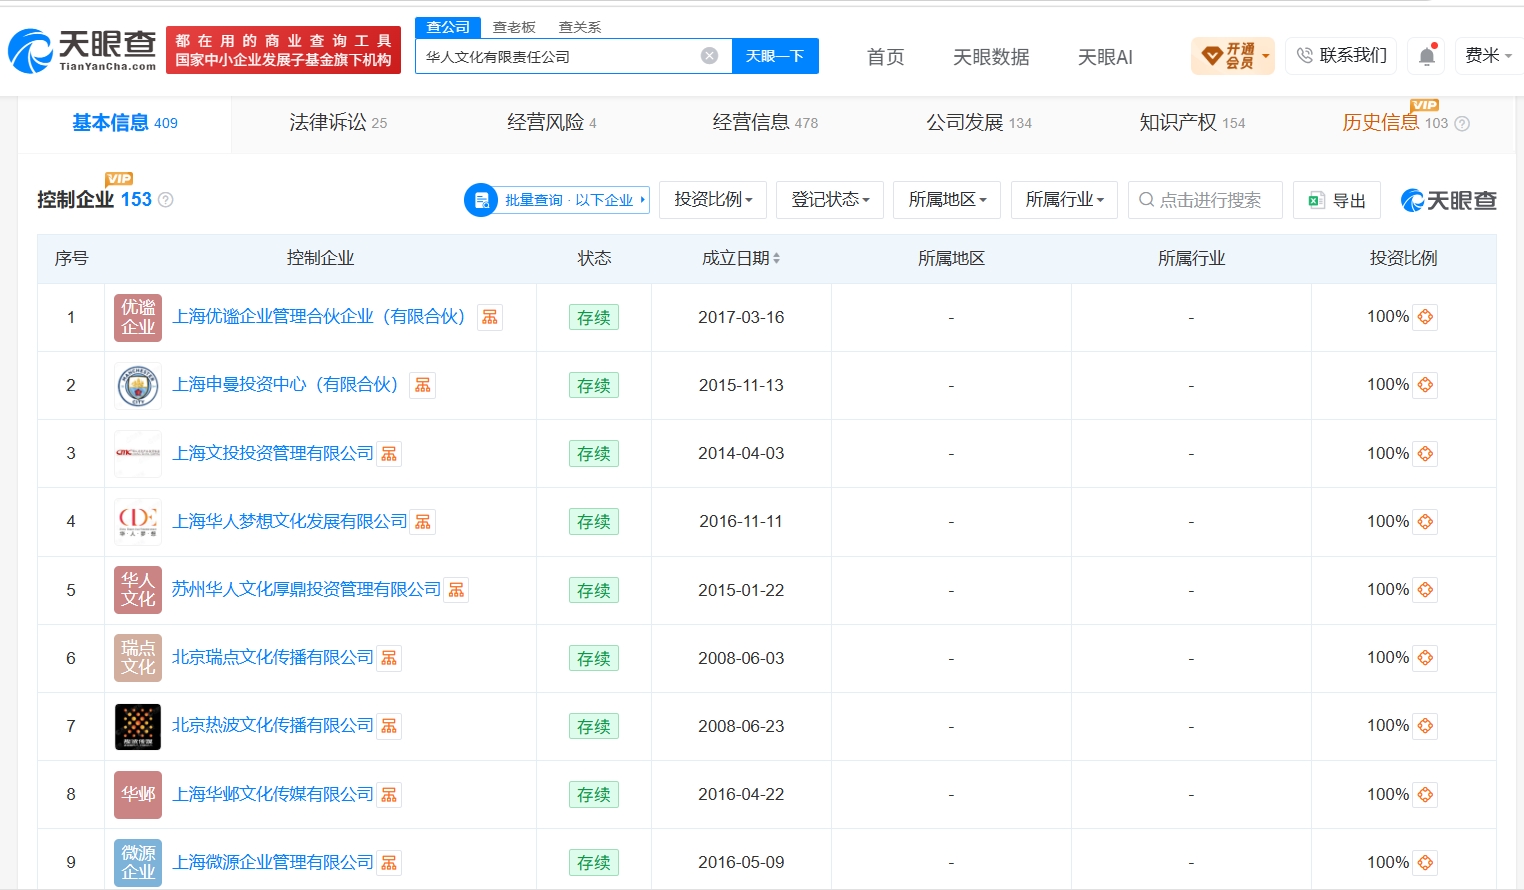The image size is (1524, 890).
Task: Select 查关系 search mode tab
Action: (x=580, y=27)
